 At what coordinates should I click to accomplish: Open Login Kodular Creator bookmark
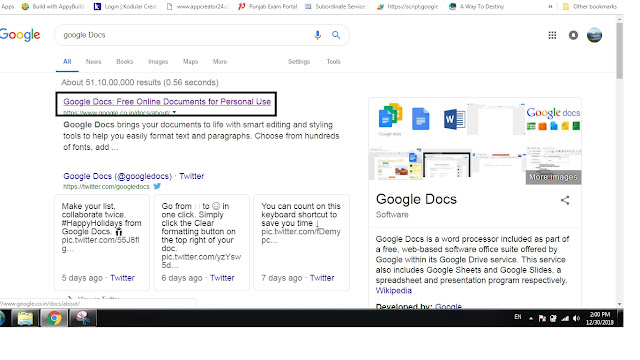(125, 7)
